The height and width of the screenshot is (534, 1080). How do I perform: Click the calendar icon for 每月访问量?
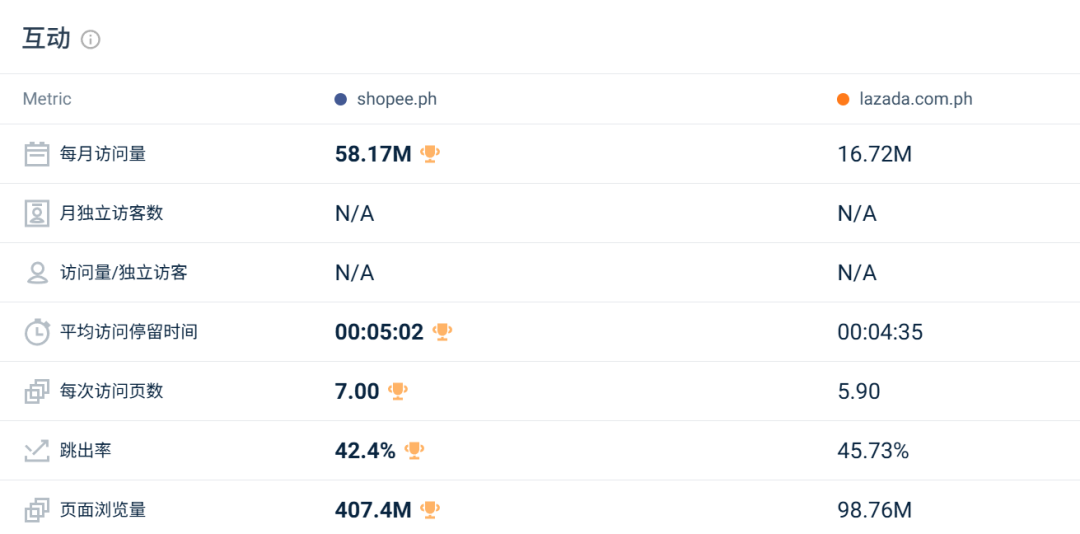coord(37,154)
